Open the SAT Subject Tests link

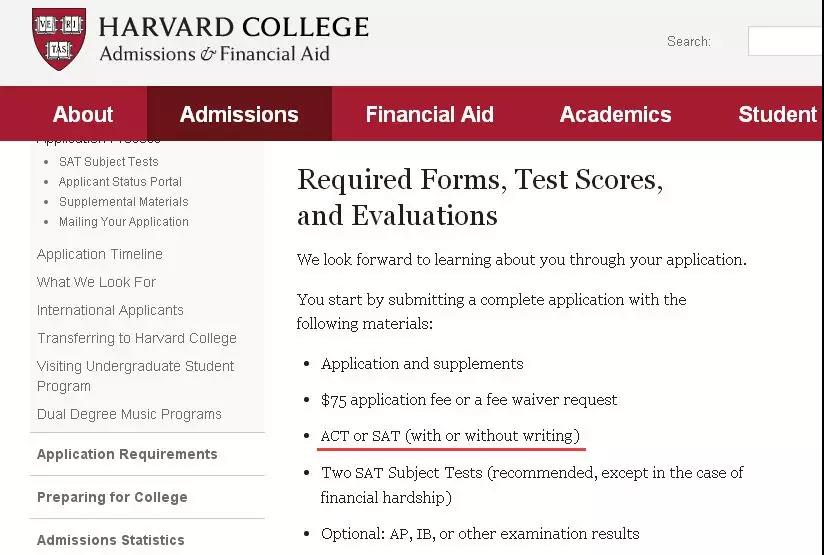[108, 162]
